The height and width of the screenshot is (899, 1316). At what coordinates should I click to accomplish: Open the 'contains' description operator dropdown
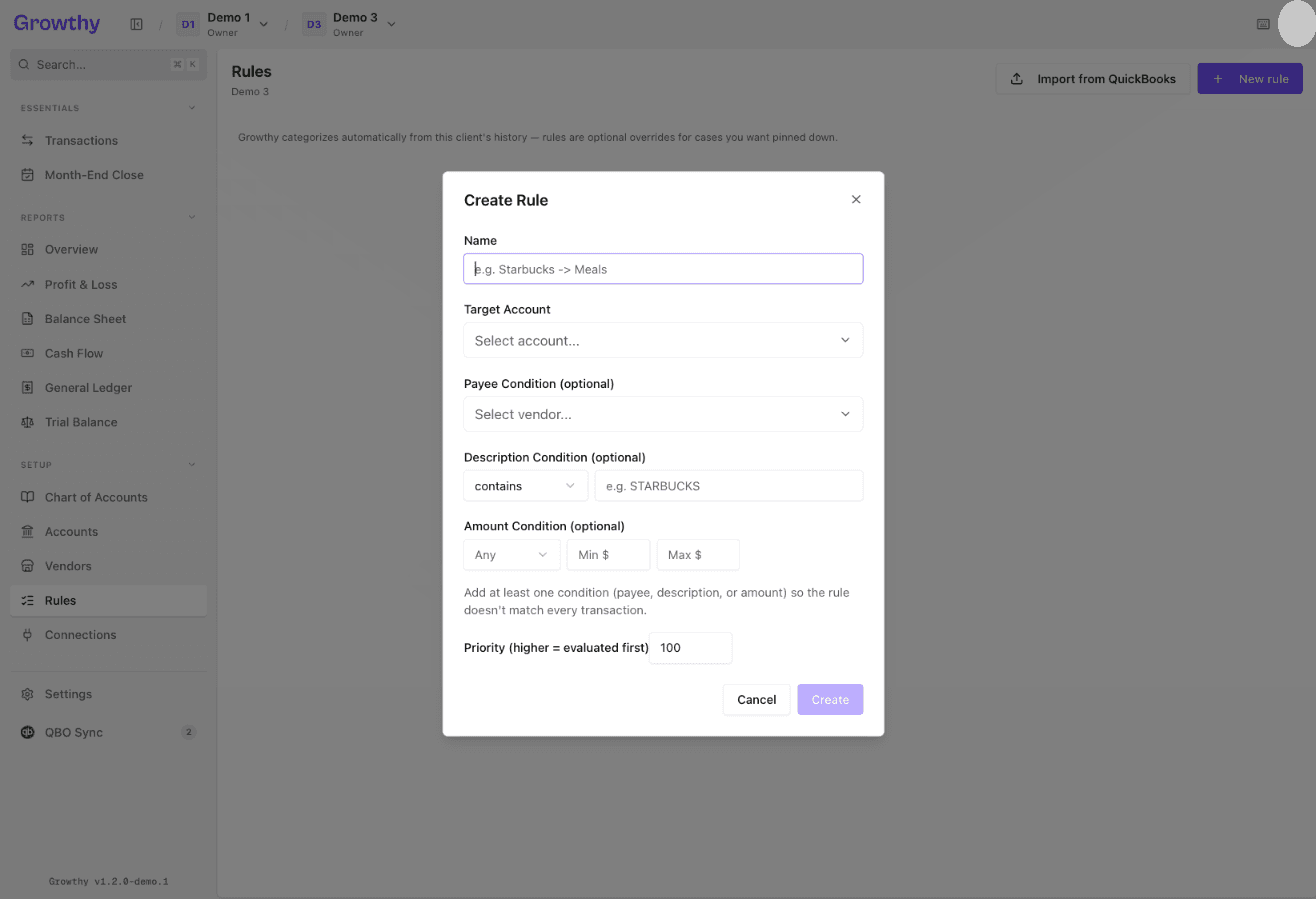tap(526, 486)
